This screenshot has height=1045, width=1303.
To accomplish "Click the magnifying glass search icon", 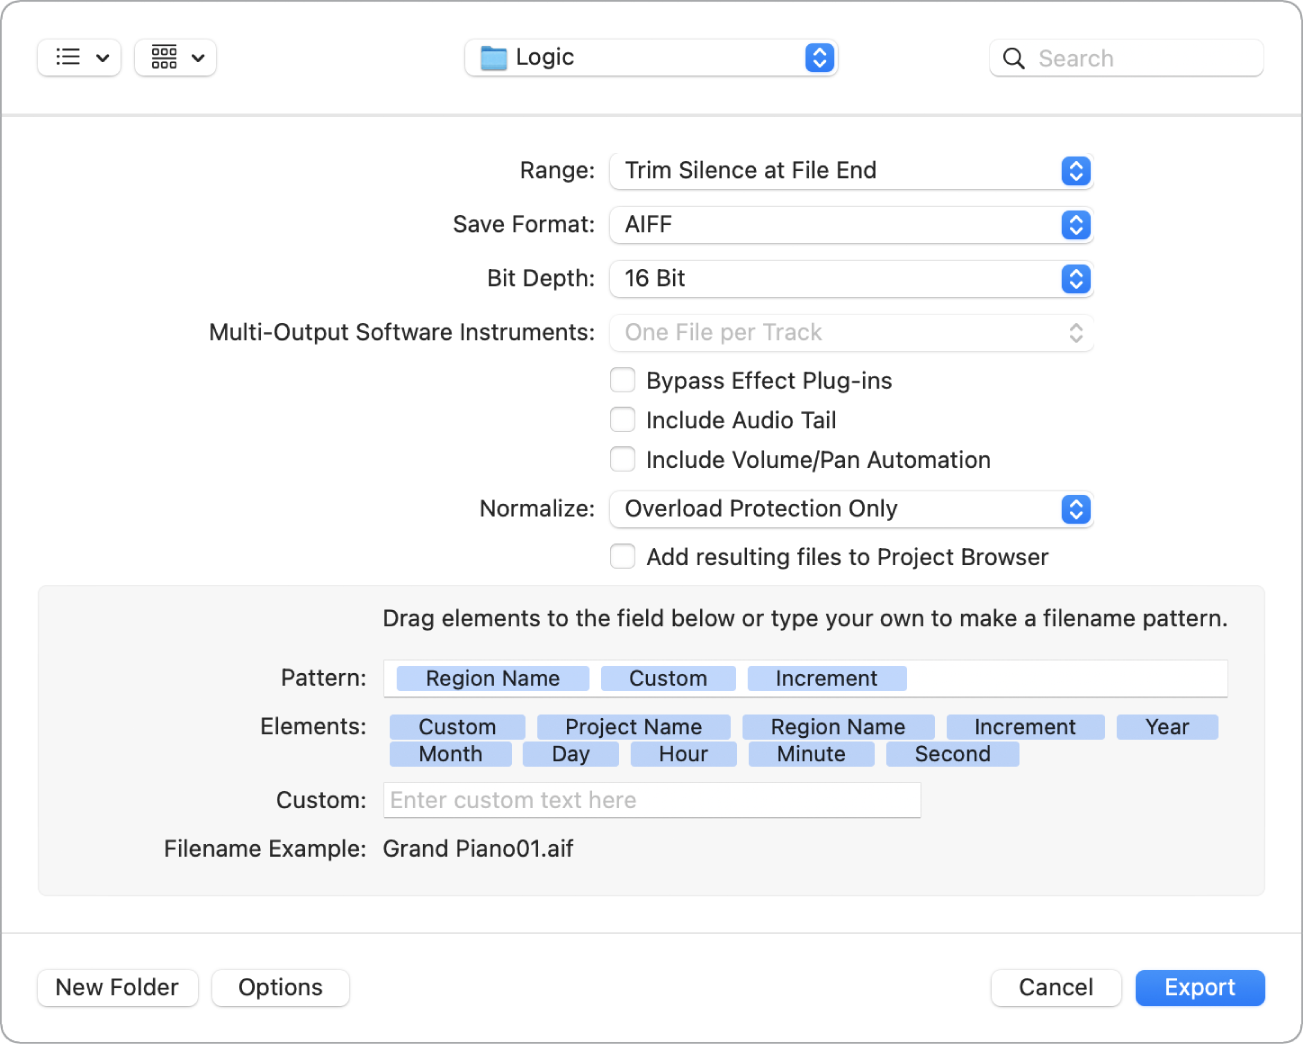I will point(1014,59).
